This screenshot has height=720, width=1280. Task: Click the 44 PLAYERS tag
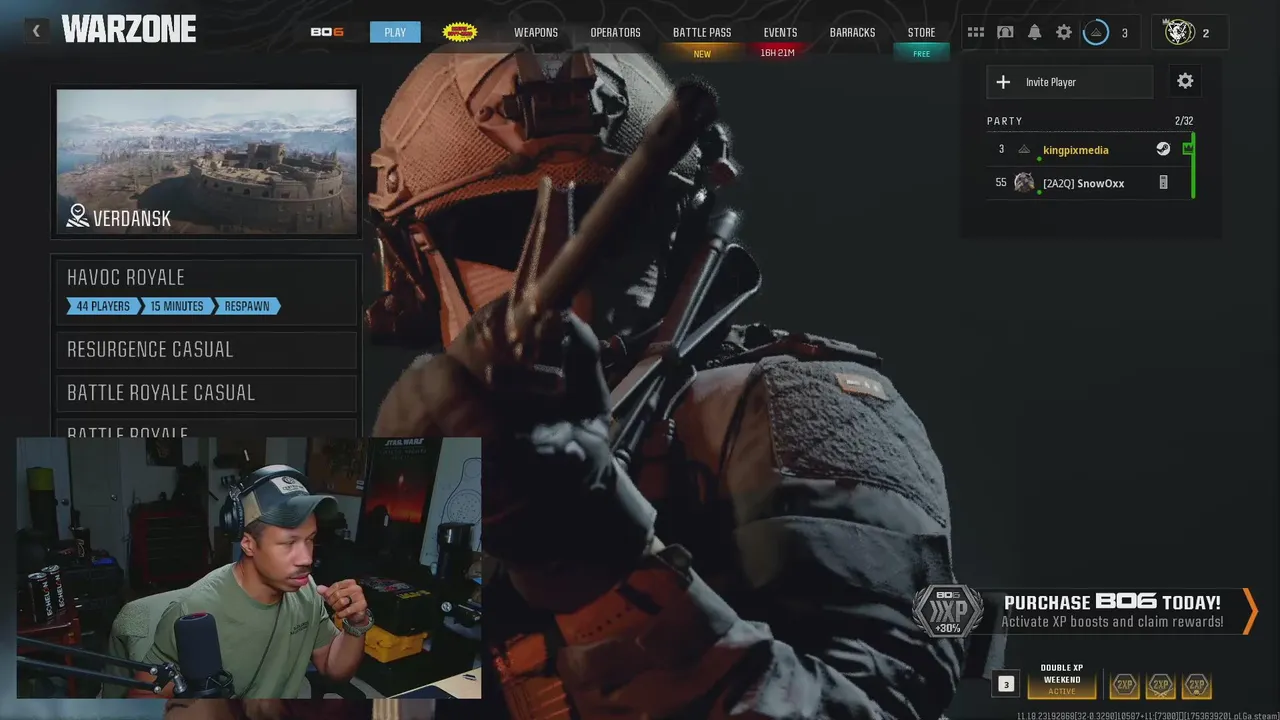[103, 306]
